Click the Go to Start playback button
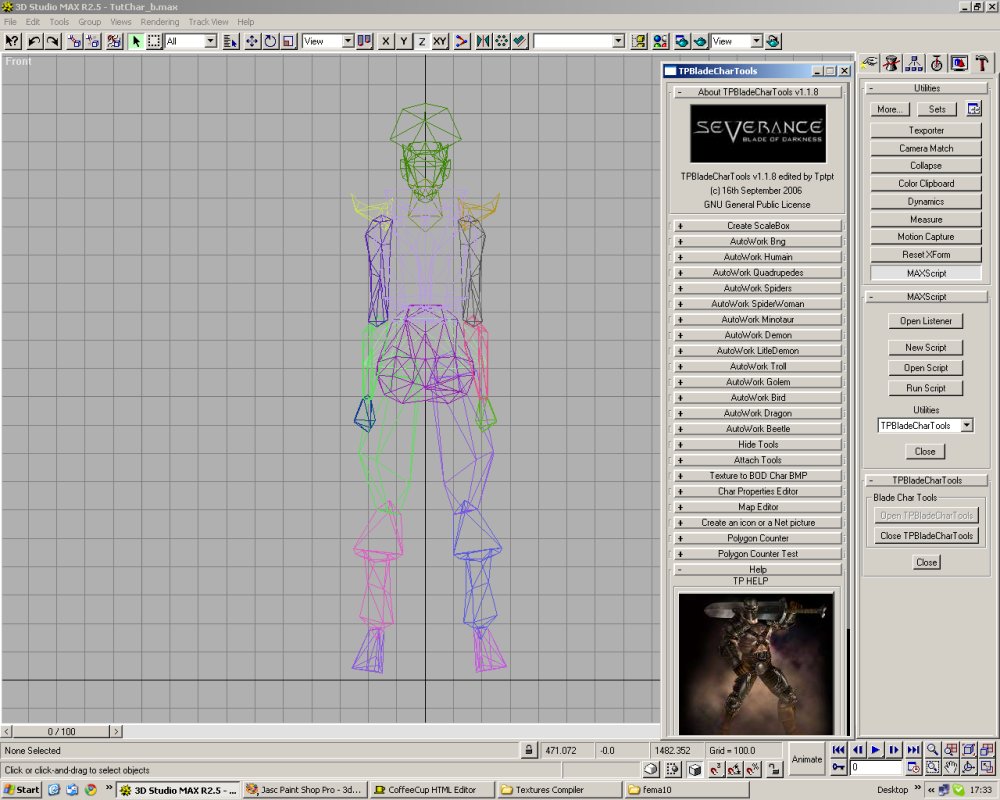 click(x=839, y=750)
